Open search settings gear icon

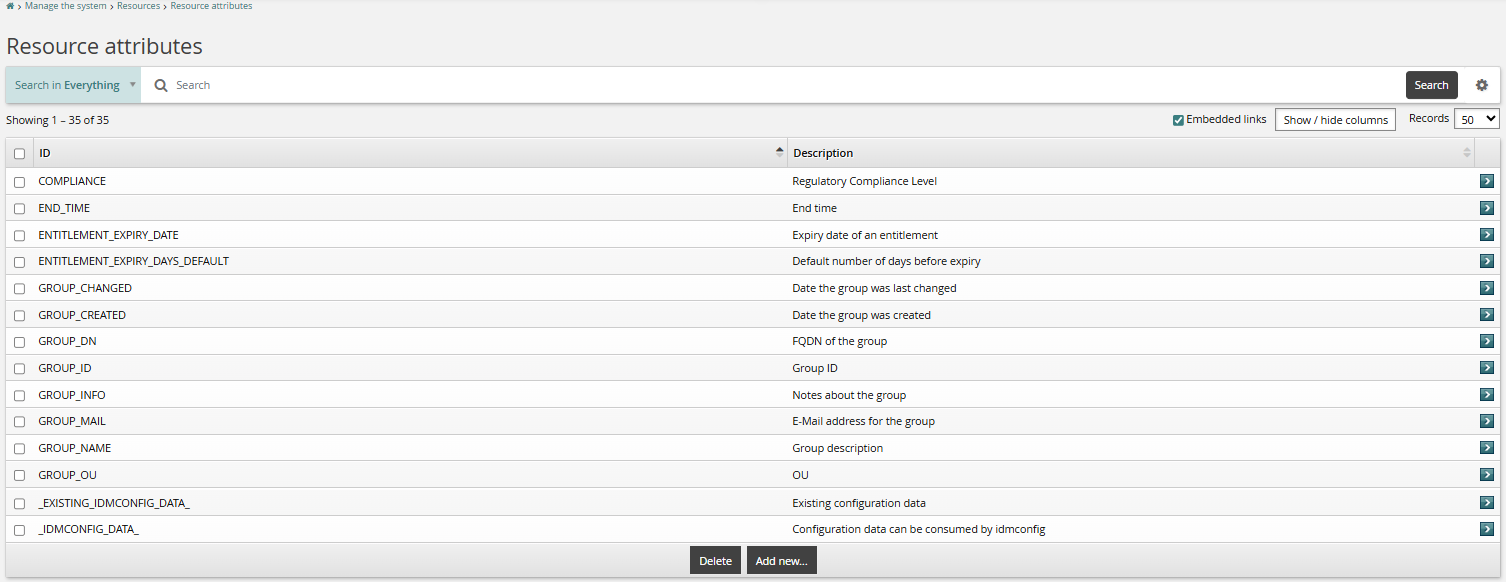click(1482, 85)
